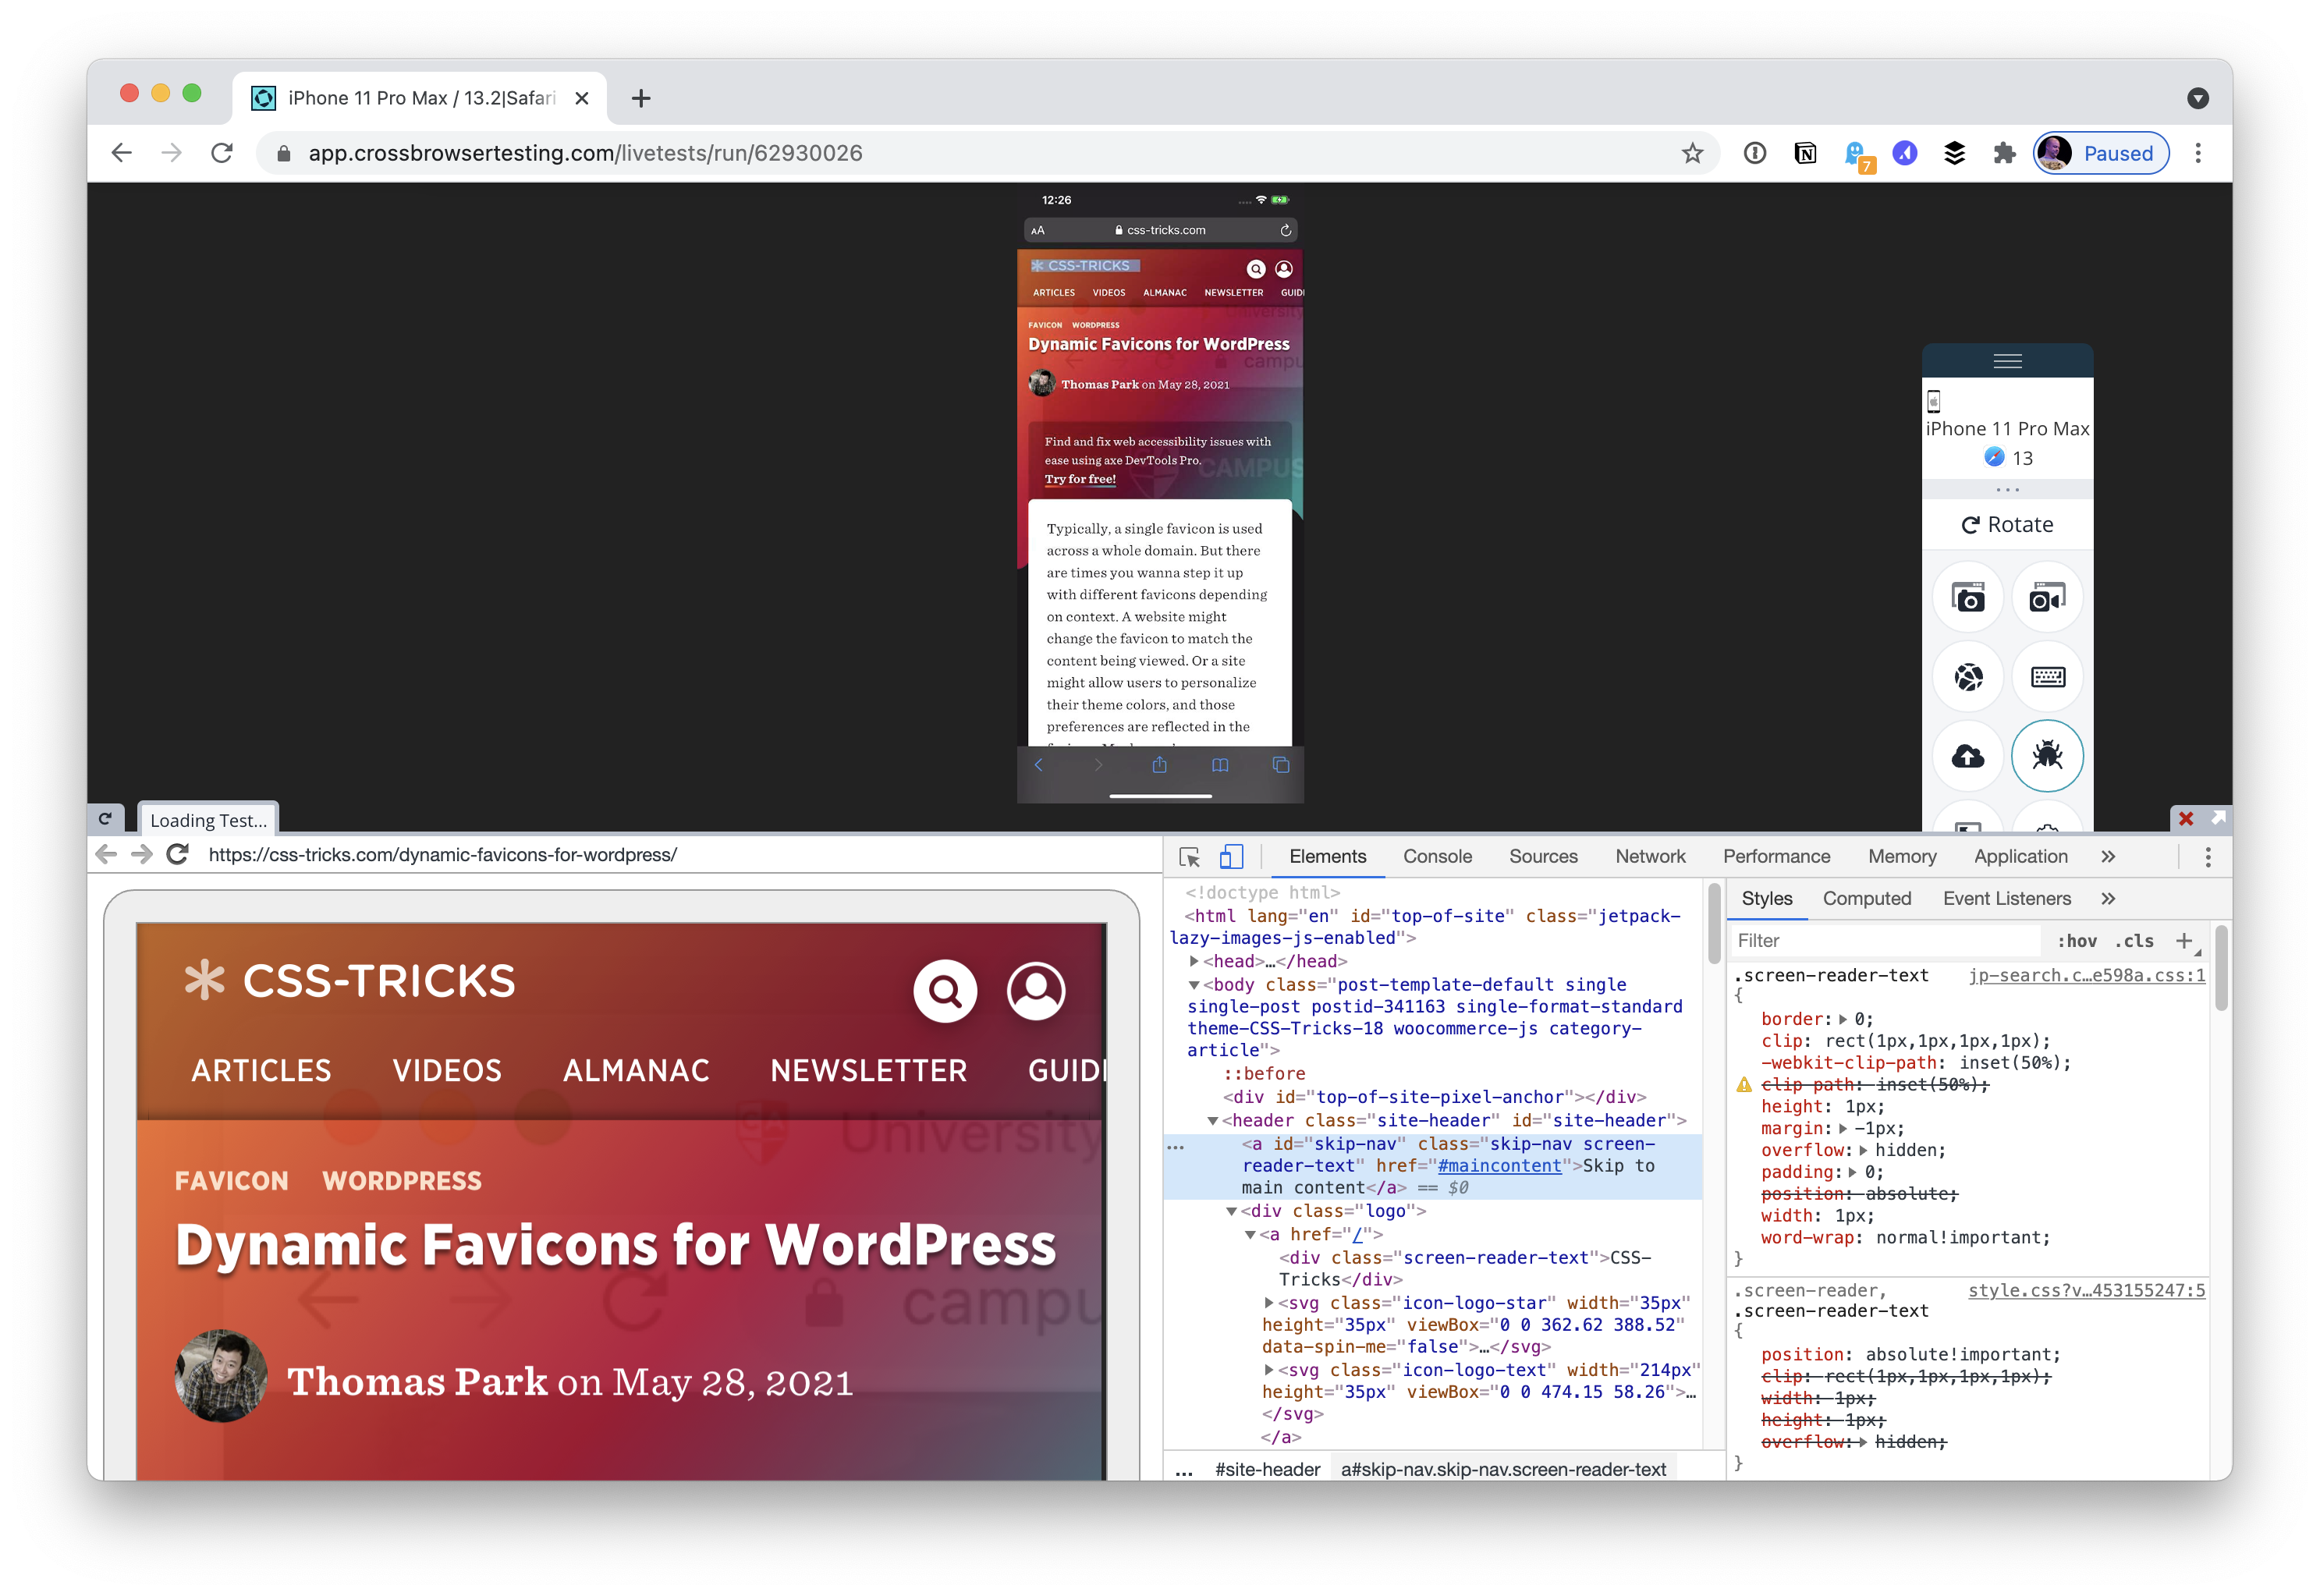Switch to the Console tab
2320x1596 pixels.
coord(1437,857)
